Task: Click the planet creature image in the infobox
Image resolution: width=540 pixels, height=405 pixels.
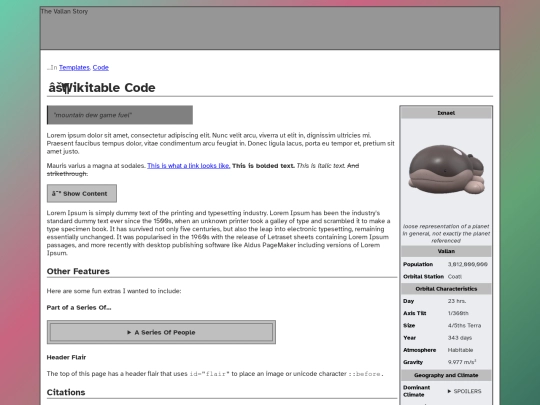Action: click(x=446, y=170)
